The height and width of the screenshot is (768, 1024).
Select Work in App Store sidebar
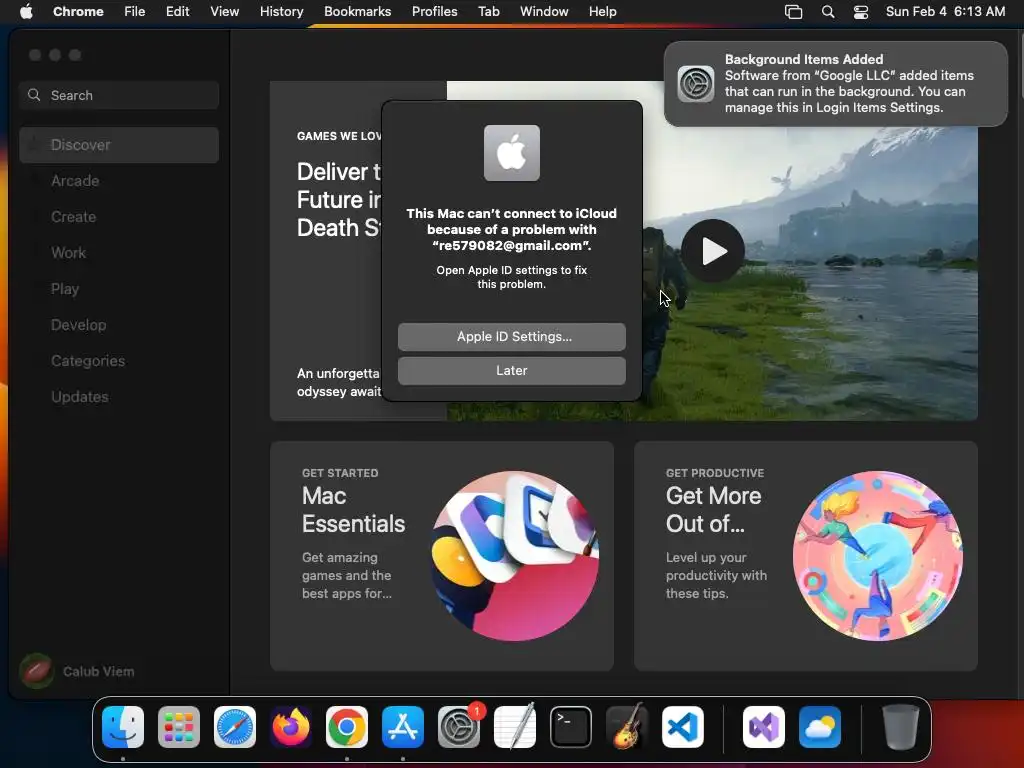point(119,253)
